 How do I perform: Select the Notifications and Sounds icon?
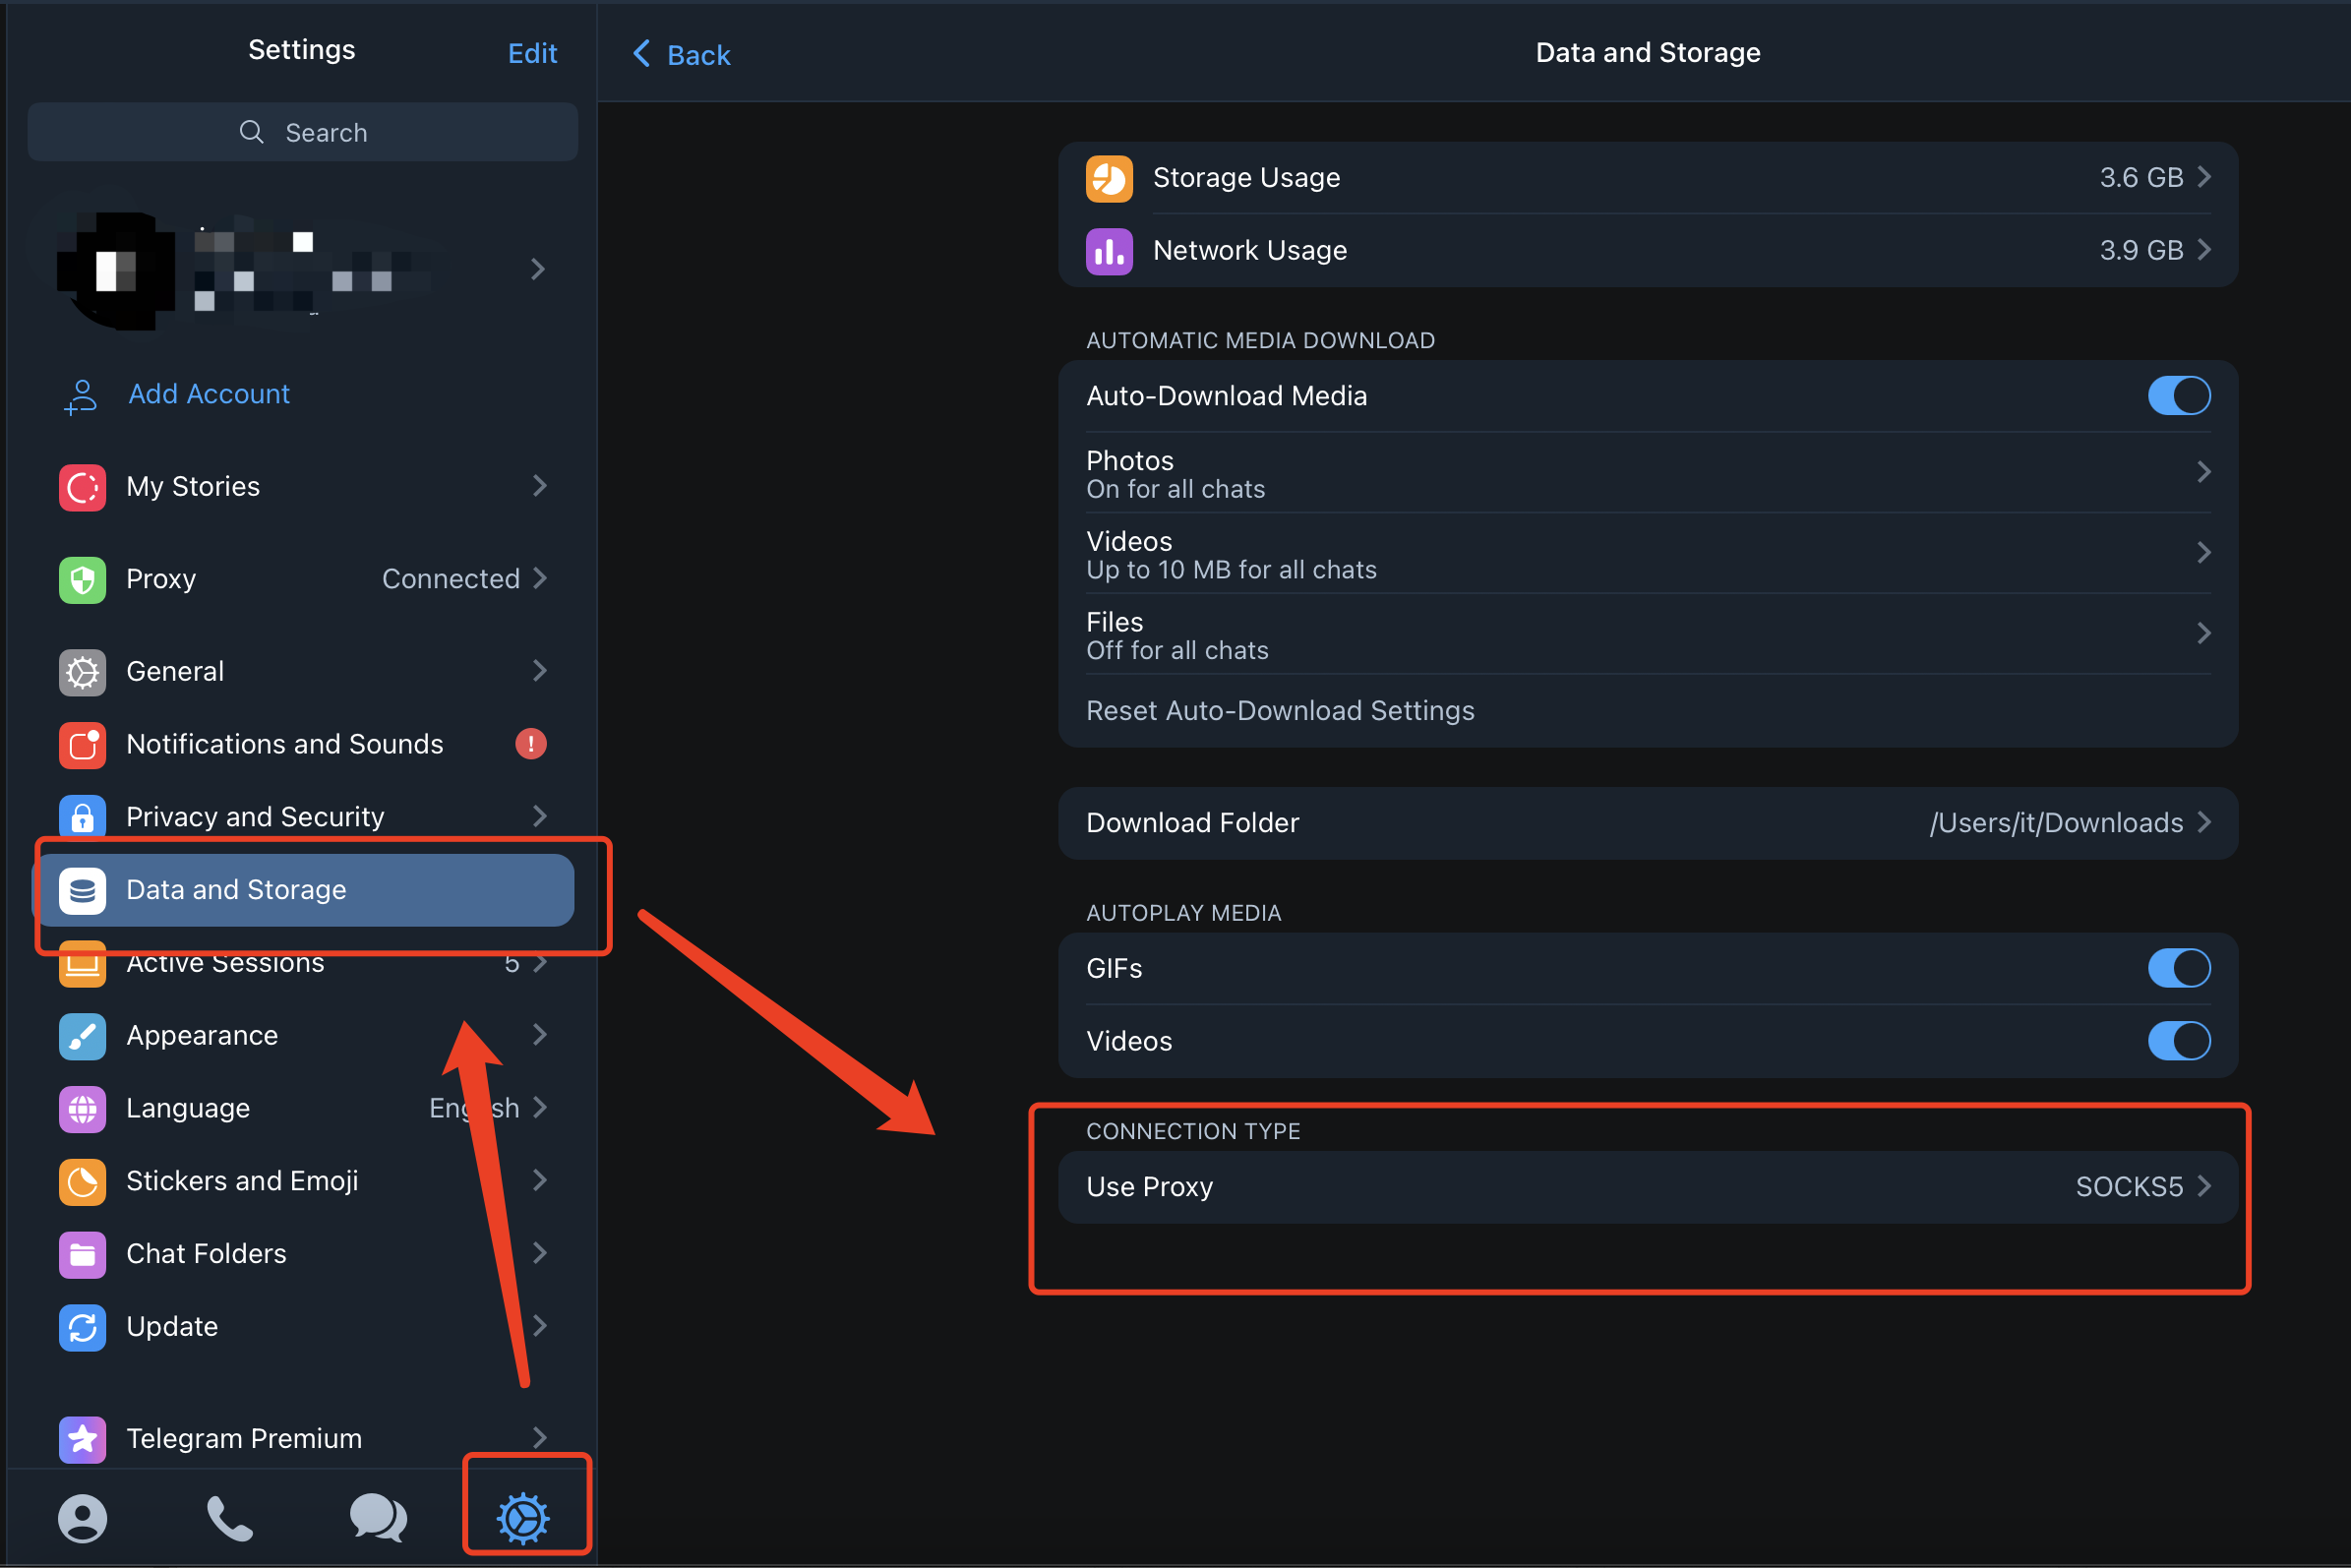coord(83,744)
